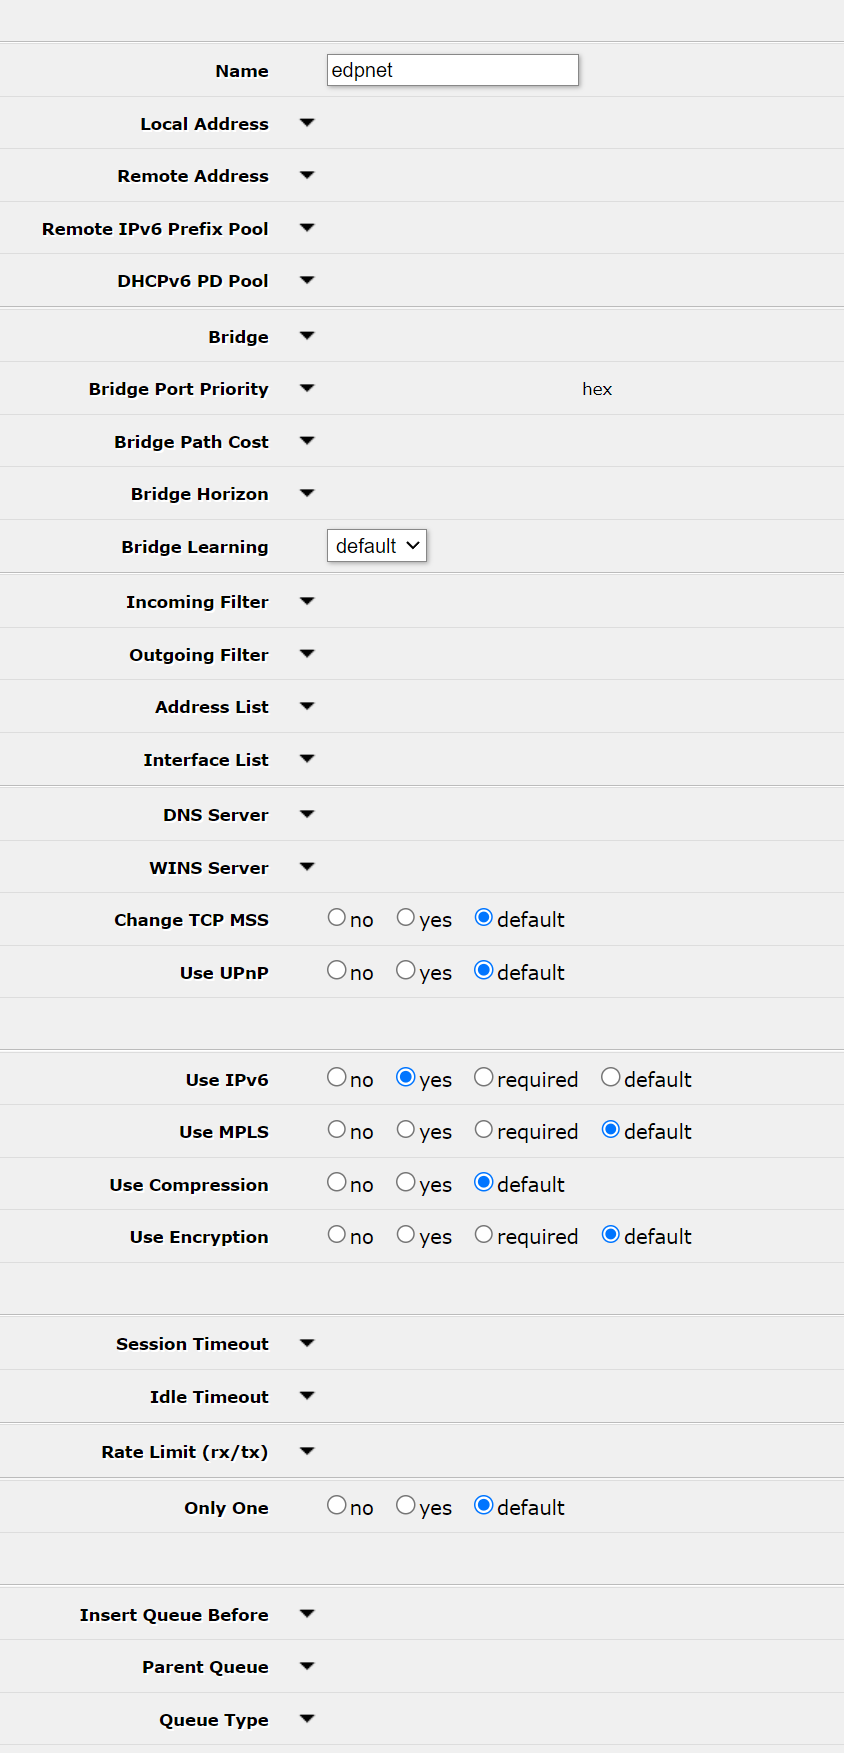Select required for Use IPv6

tap(484, 1078)
